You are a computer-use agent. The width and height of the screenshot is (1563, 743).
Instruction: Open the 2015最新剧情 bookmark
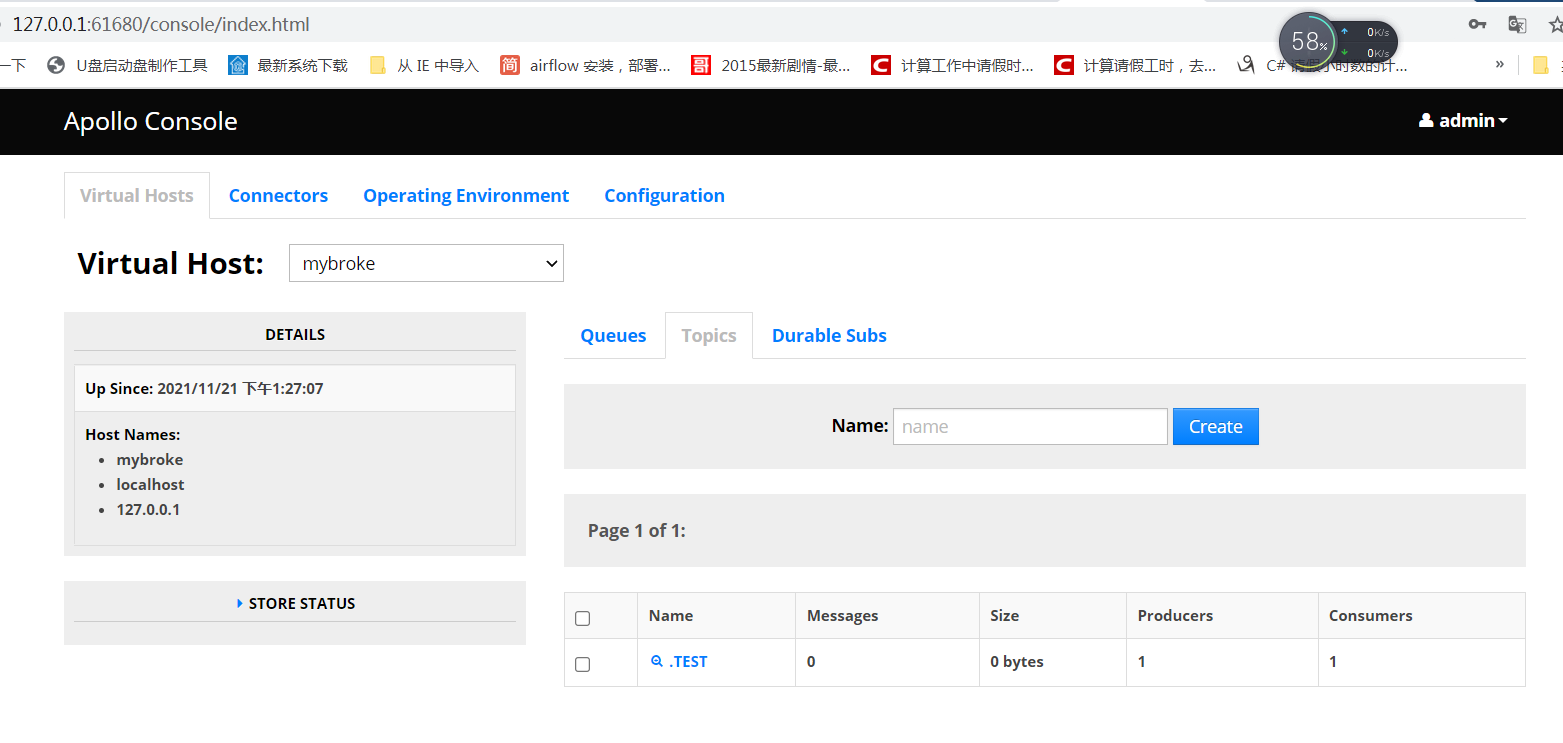click(x=771, y=66)
